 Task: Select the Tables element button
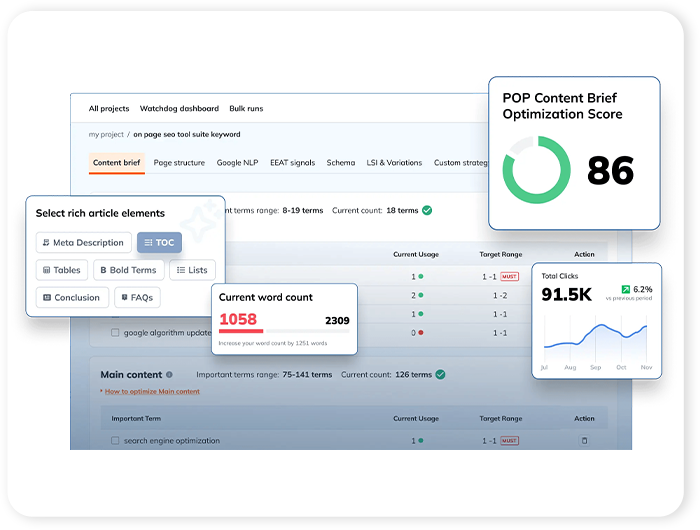pos(62,270)
